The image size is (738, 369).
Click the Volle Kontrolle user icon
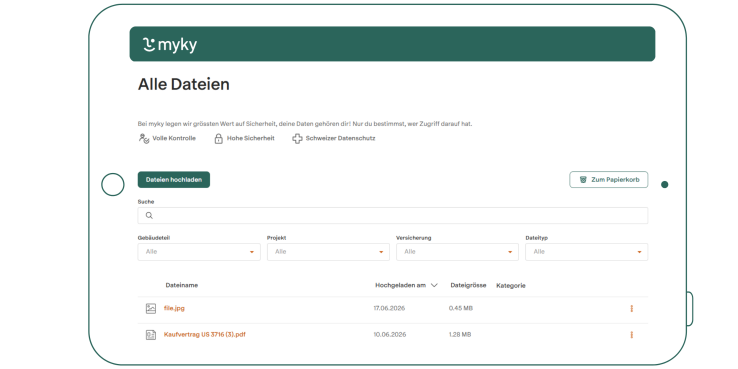click(144, 138)
